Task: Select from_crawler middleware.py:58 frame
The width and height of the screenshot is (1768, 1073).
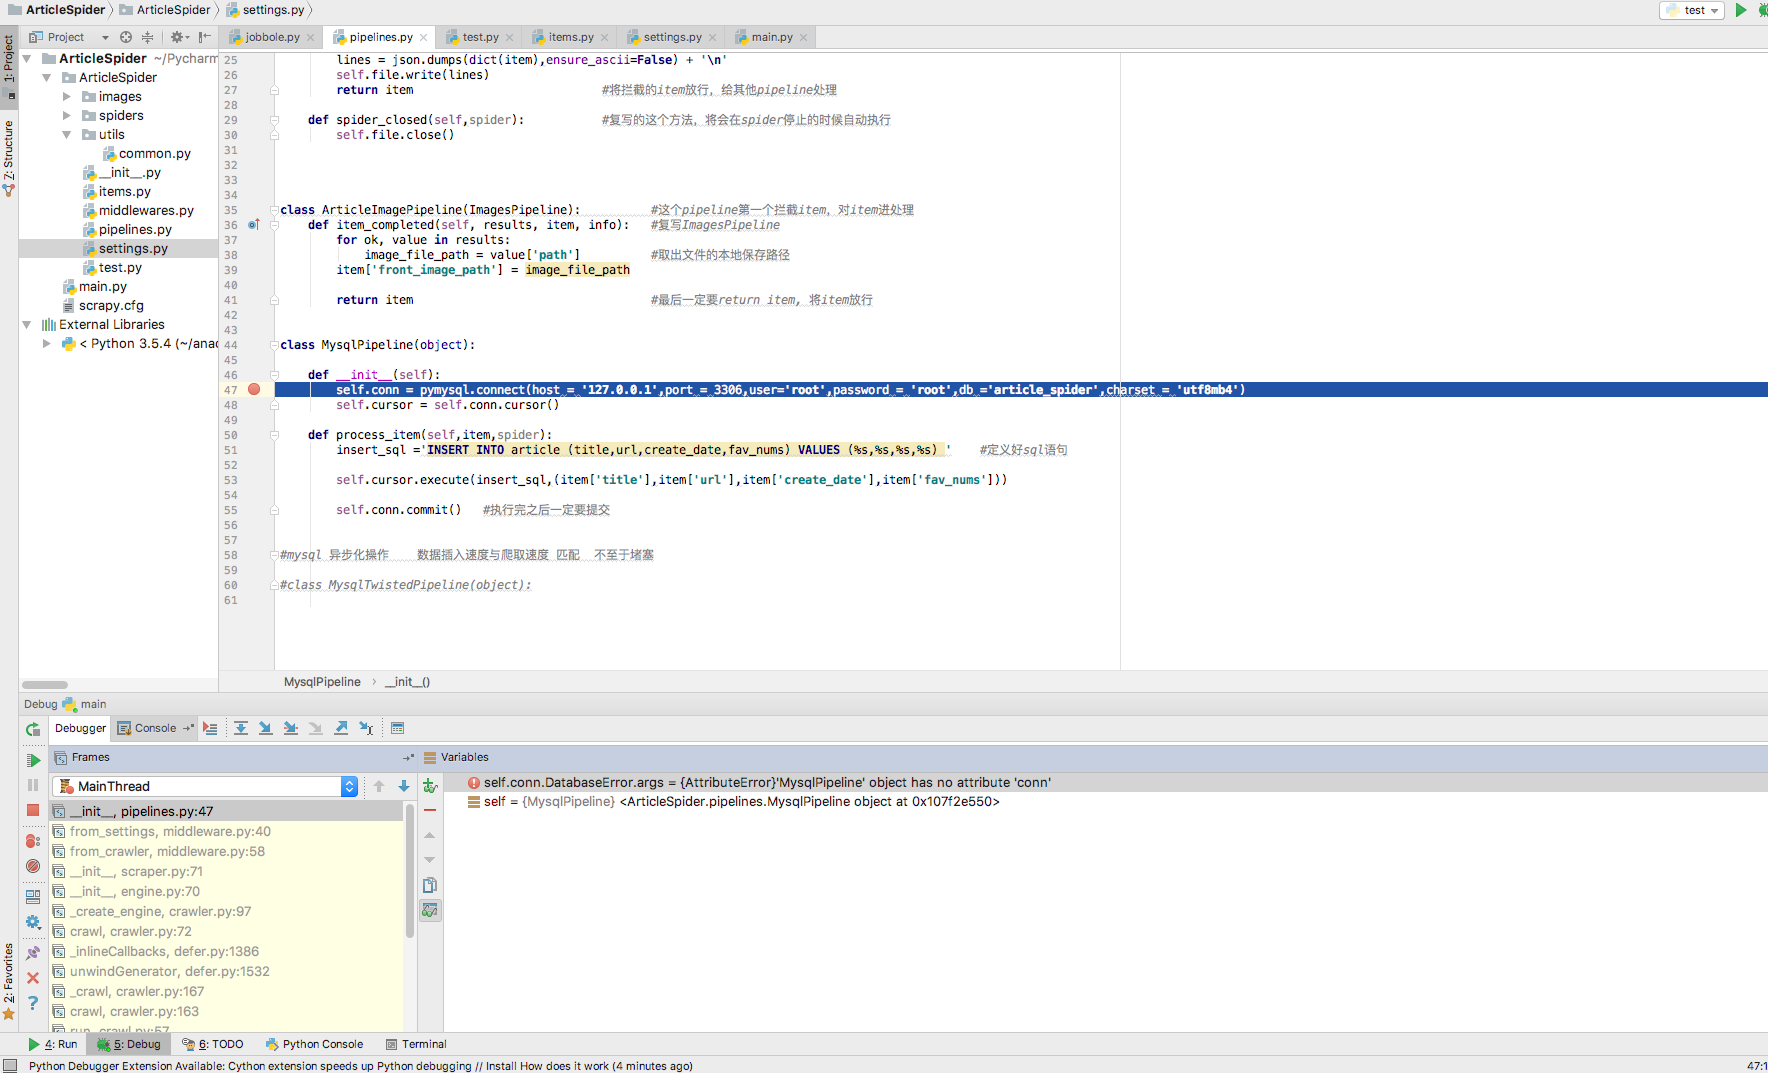Action: pos(227,852)
